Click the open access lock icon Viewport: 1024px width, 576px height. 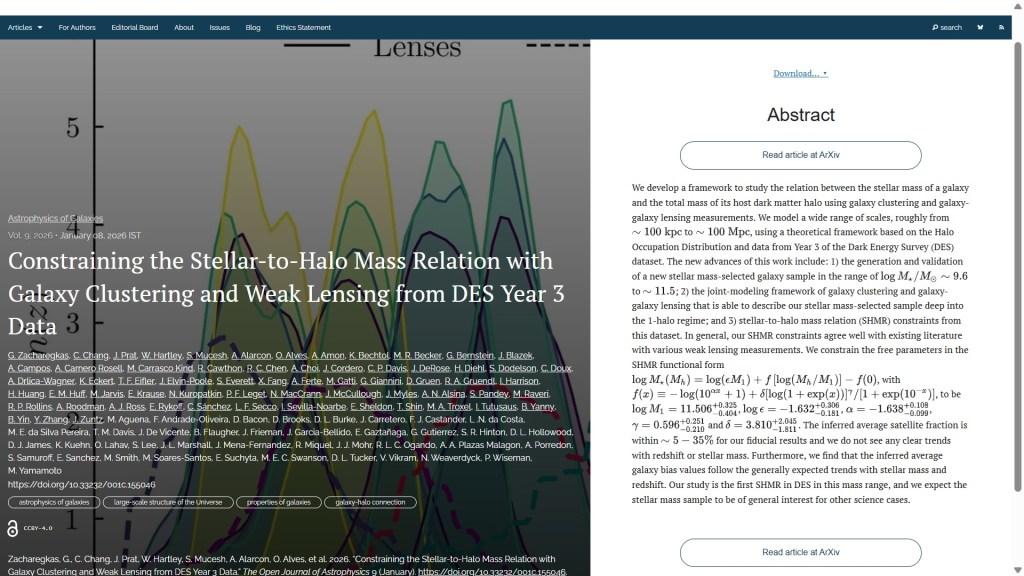tap(12, 529)
